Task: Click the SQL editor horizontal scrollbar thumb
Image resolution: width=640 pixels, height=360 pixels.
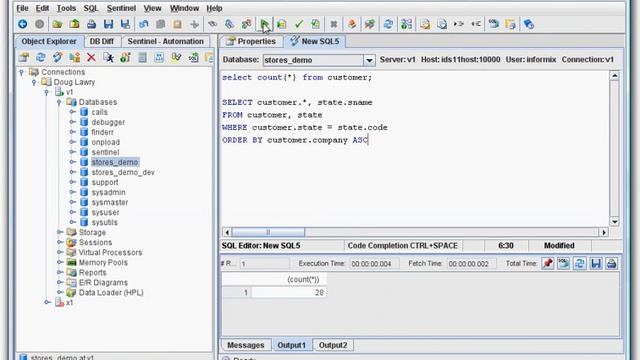Action: point(268,232)
